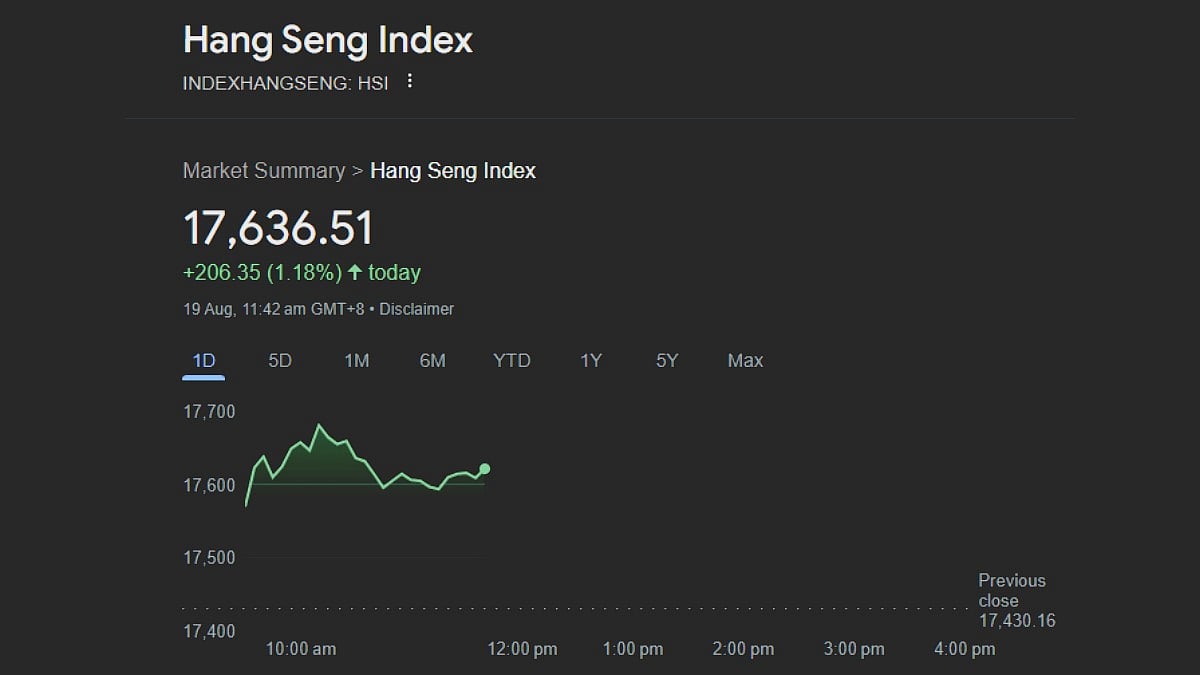
Task: Click the 12:00 pm time axis label
Action: 522,649
